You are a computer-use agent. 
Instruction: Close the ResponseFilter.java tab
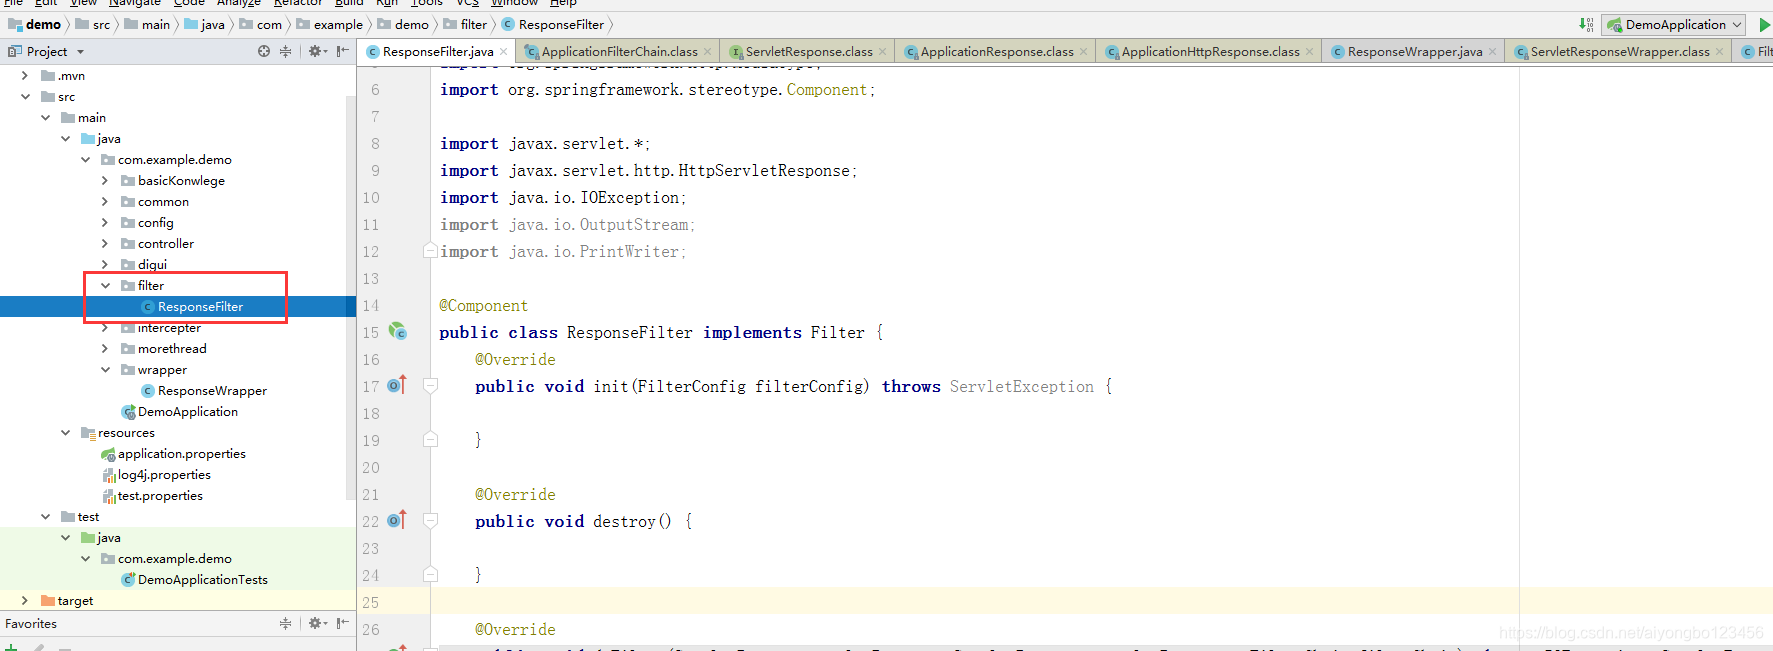(504, 52)
